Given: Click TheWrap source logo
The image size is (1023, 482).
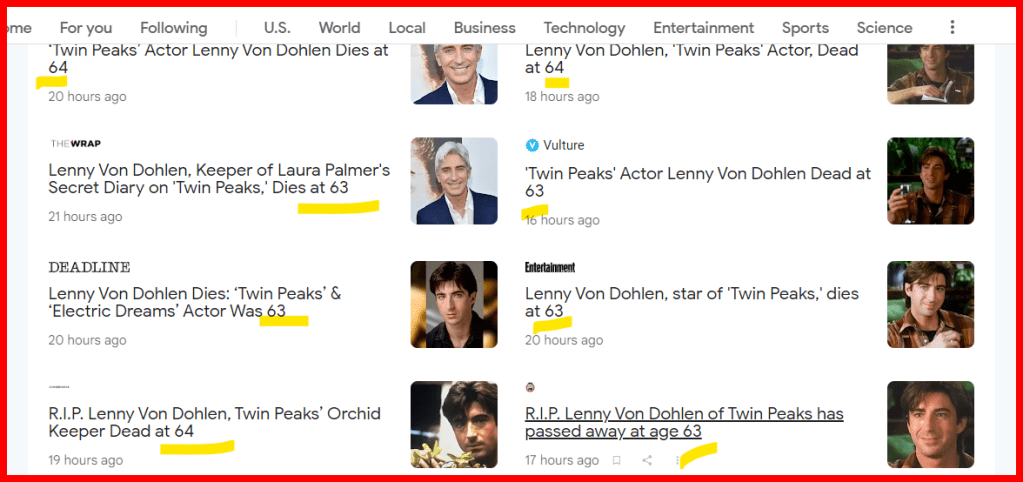Looking at the screenshot, I should point(75,144).
